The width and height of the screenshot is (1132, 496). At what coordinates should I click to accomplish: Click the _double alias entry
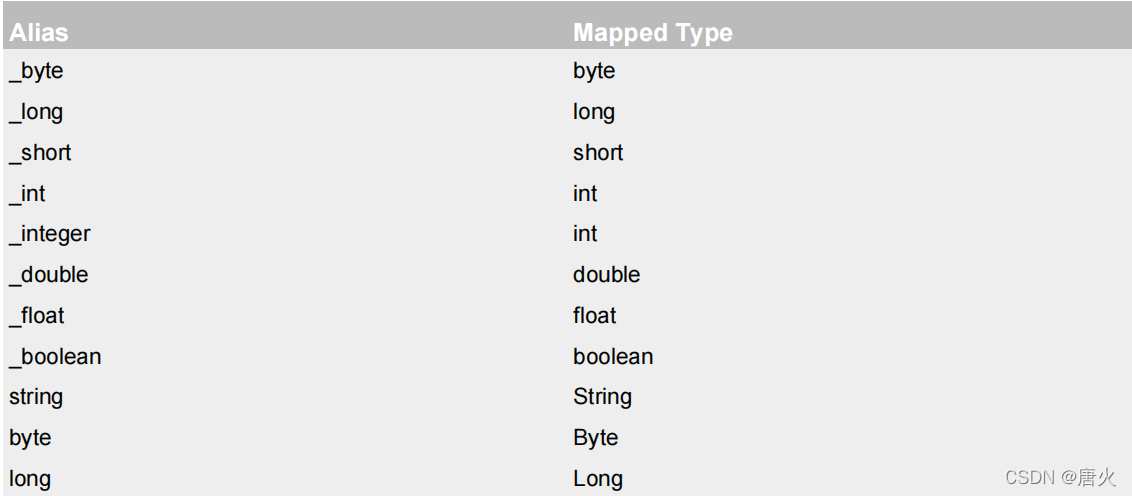point(48,274)
